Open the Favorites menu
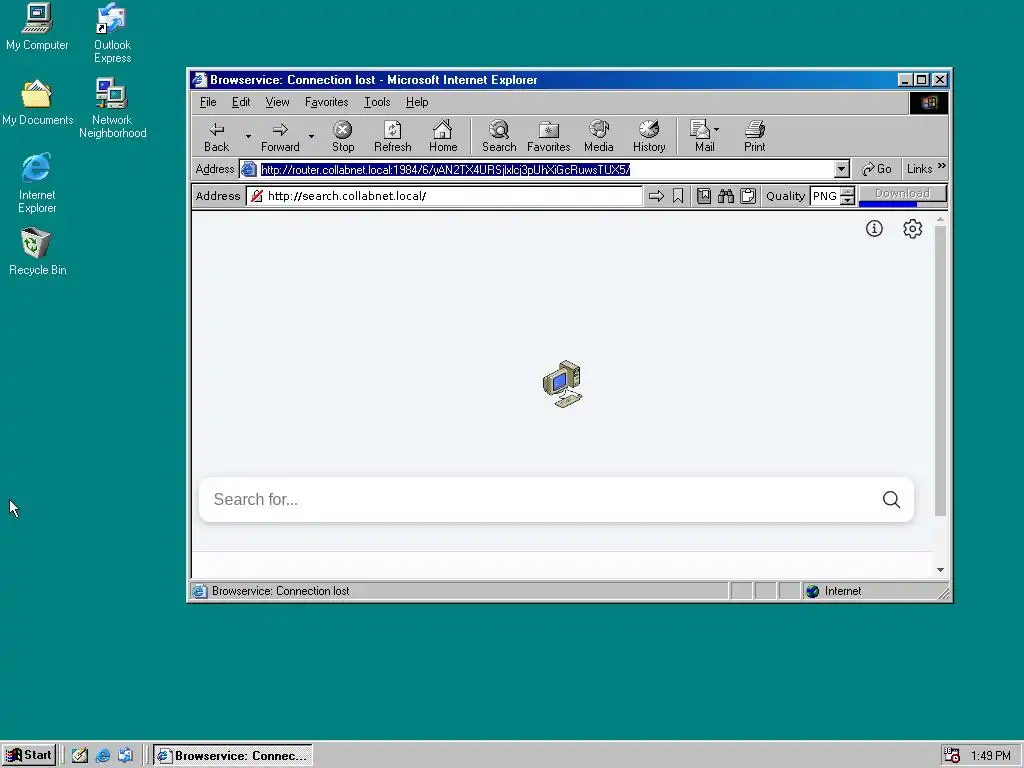This screenshot has height=768, width=1024. click(327, 102)
